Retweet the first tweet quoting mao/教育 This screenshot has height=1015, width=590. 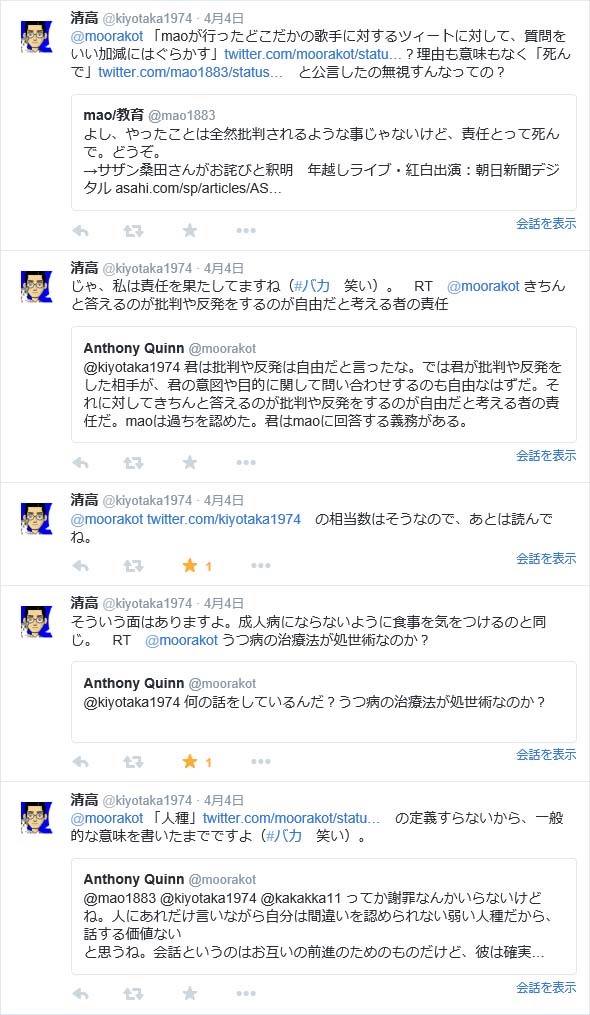133,230
